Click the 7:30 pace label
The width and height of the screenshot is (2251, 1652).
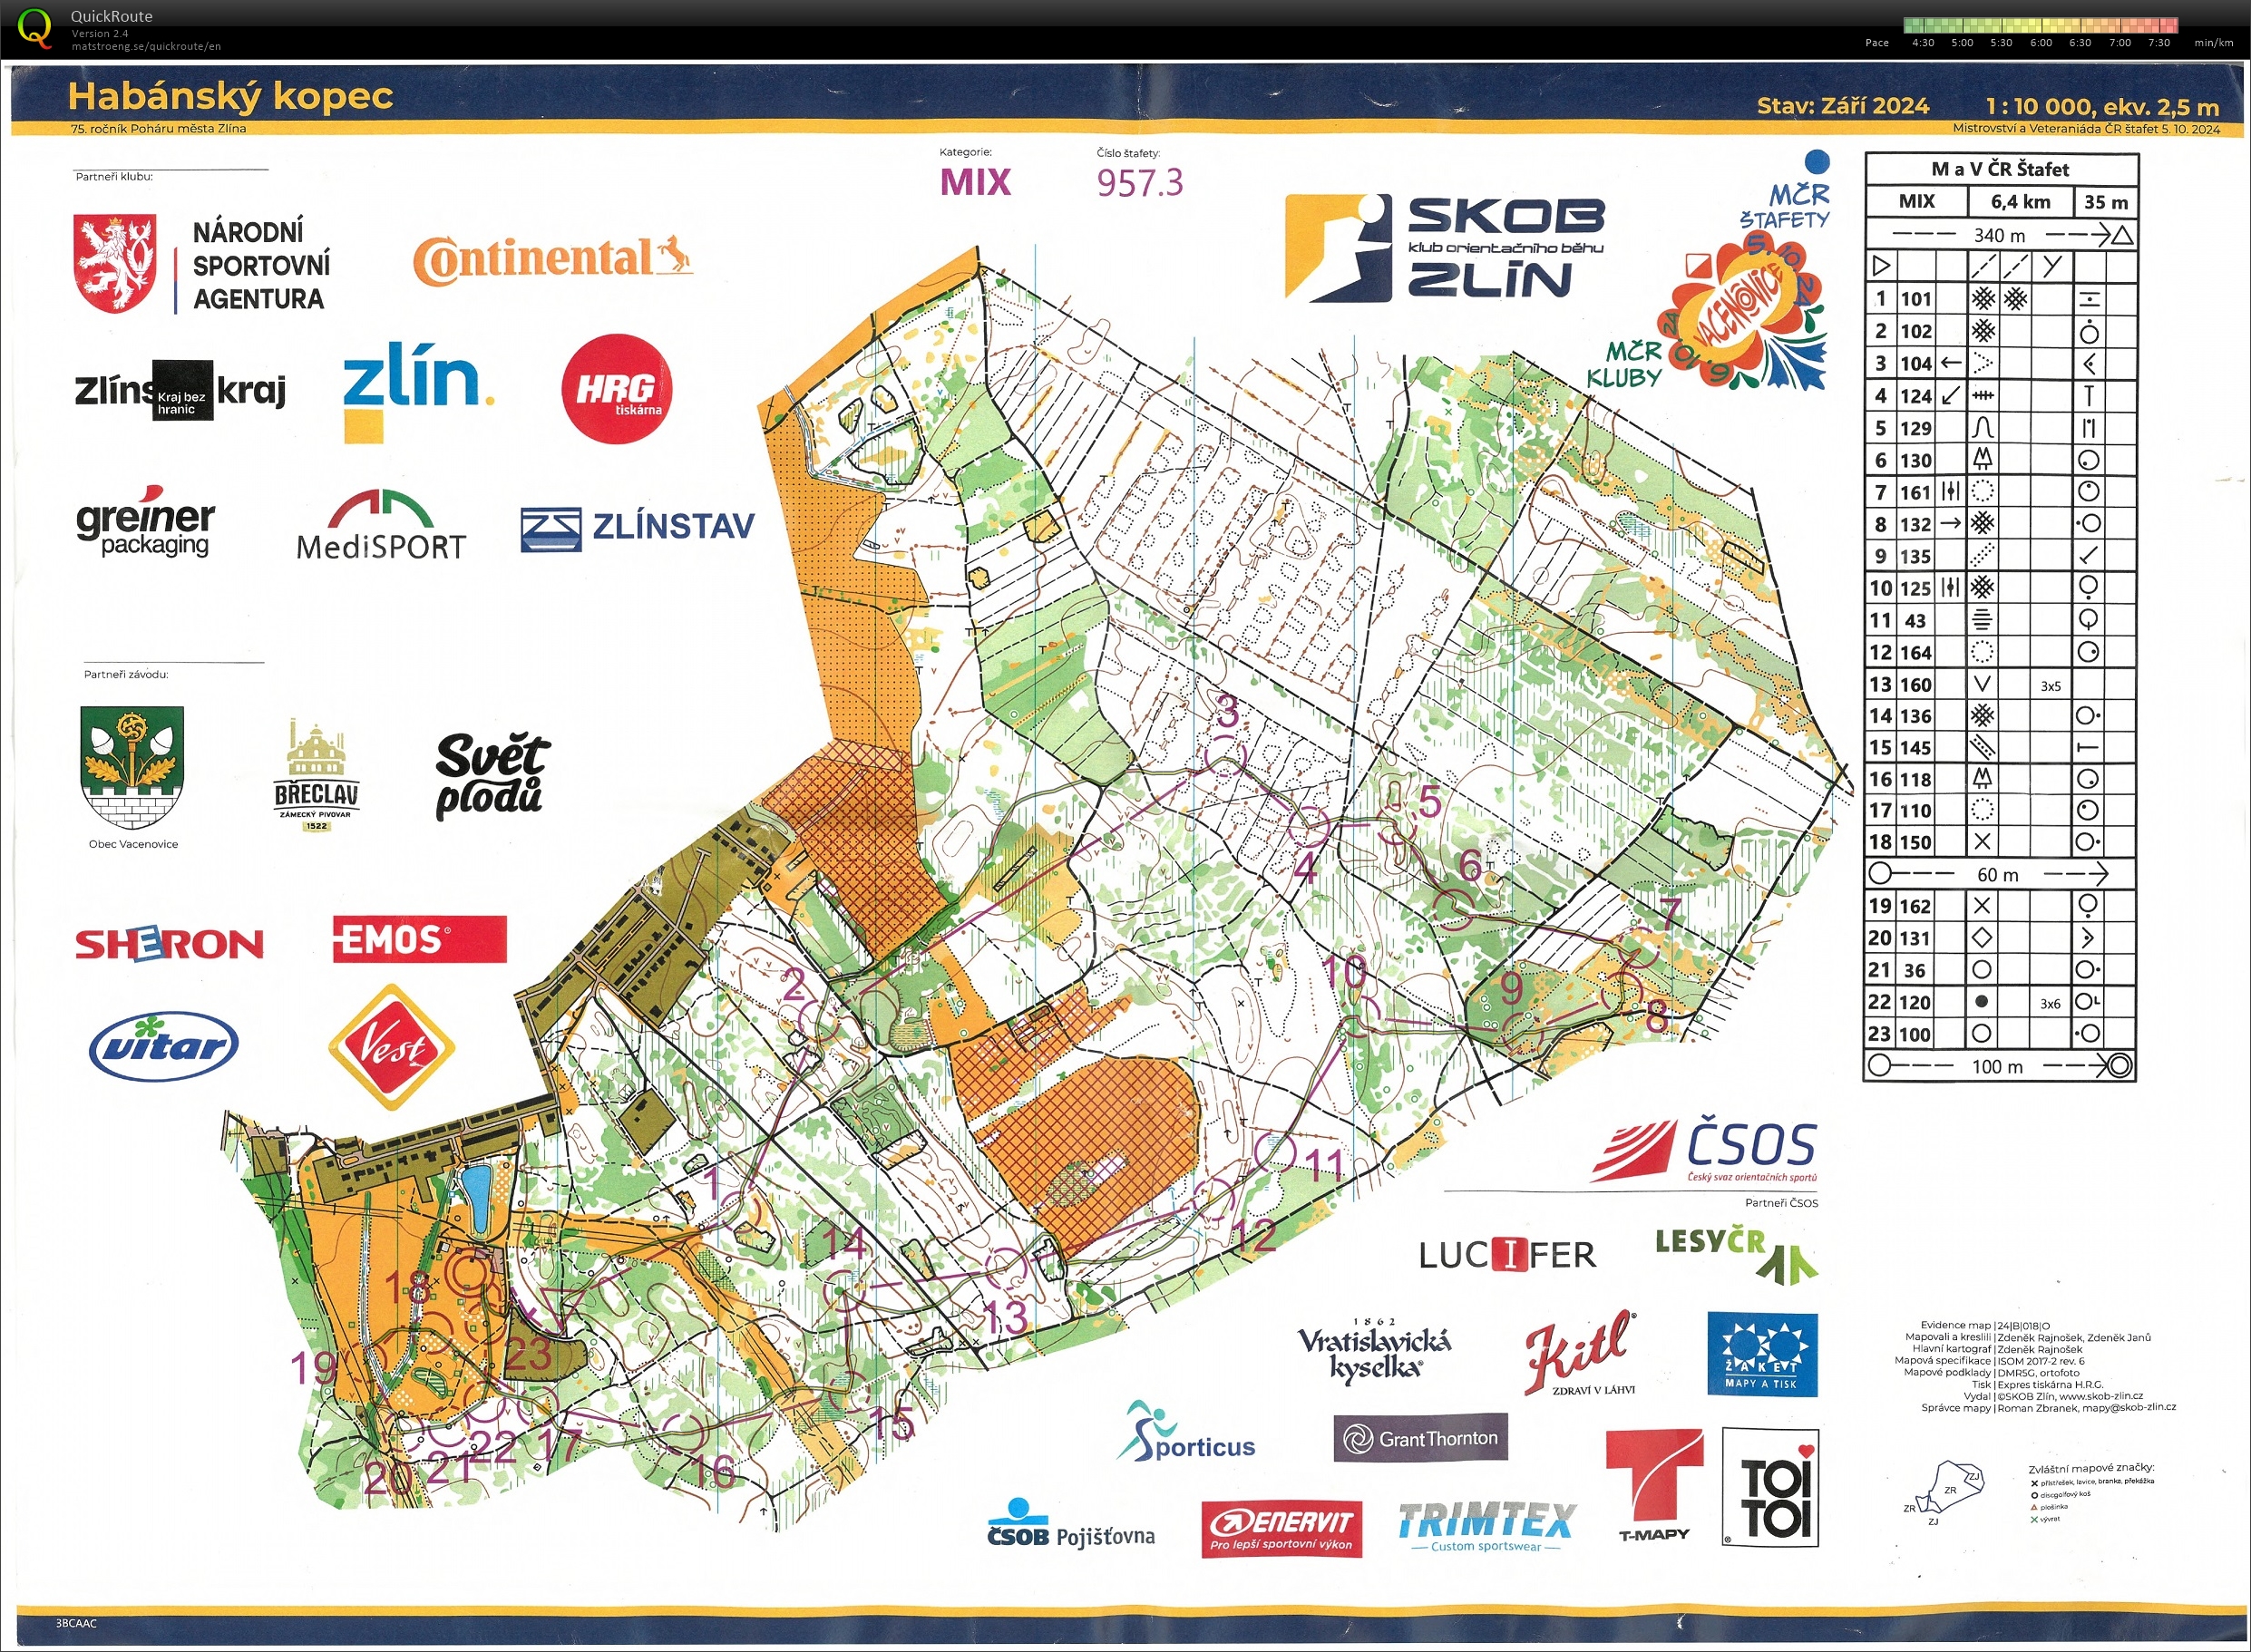[x=2159, y=43]
